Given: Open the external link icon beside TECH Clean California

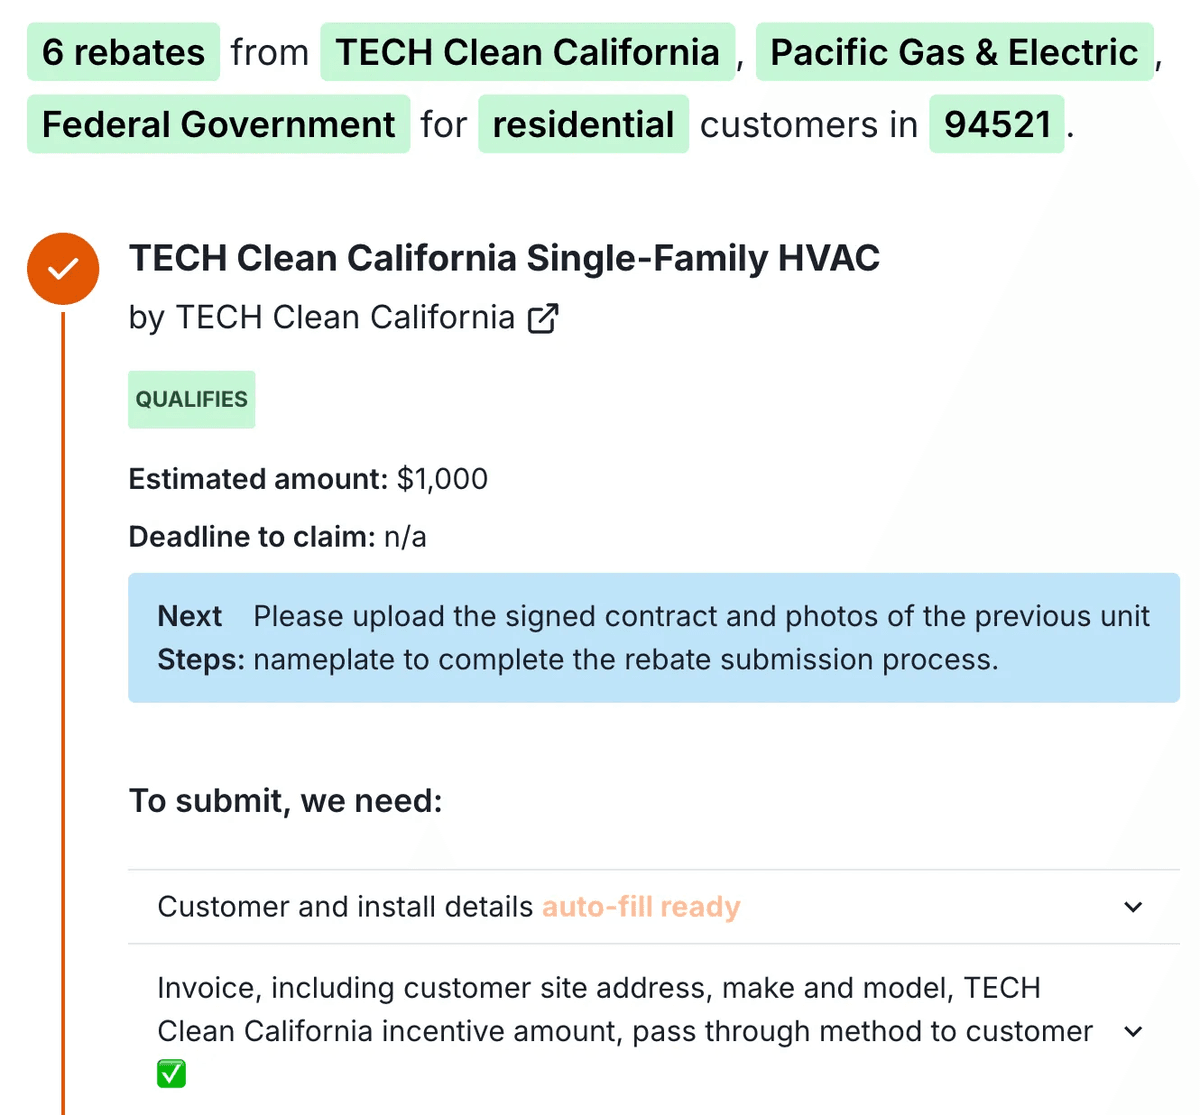Looking at the screenshot, I should point(543,318).
